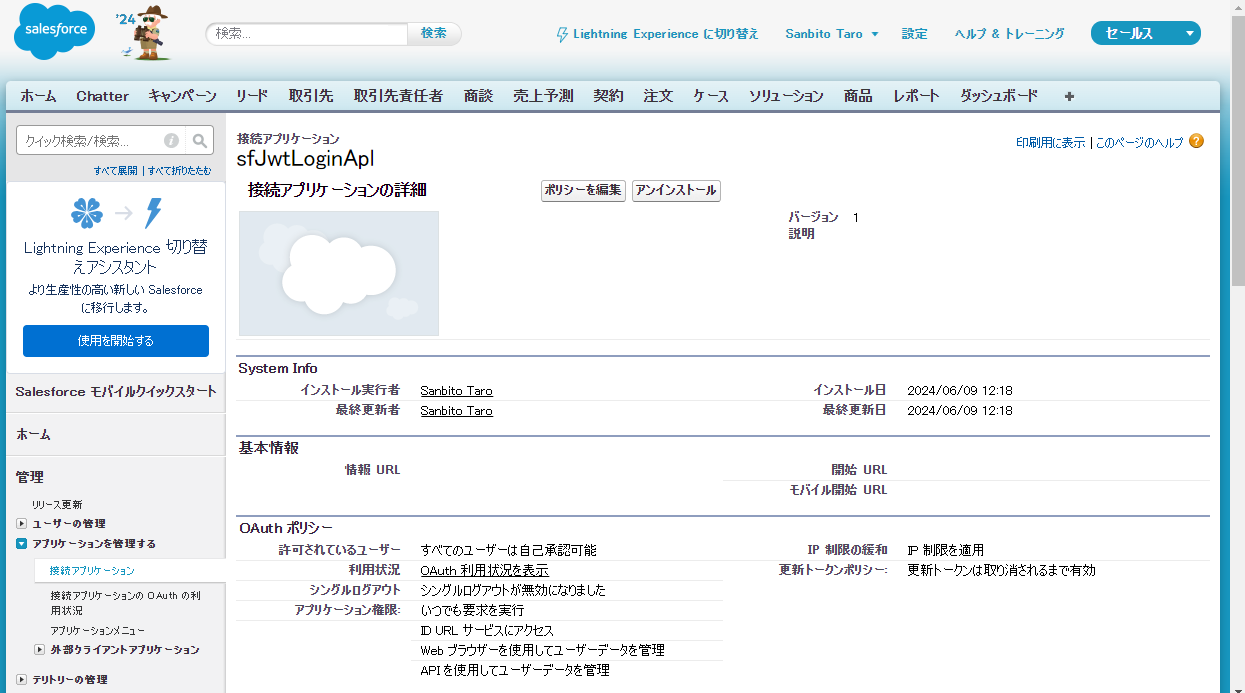
Task: Click the Salesforce cloud logo
Action: (55, 33)
